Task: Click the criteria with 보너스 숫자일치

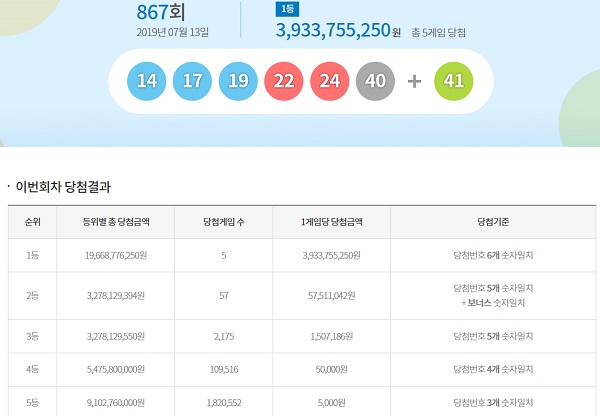Action: pos(493,295)
